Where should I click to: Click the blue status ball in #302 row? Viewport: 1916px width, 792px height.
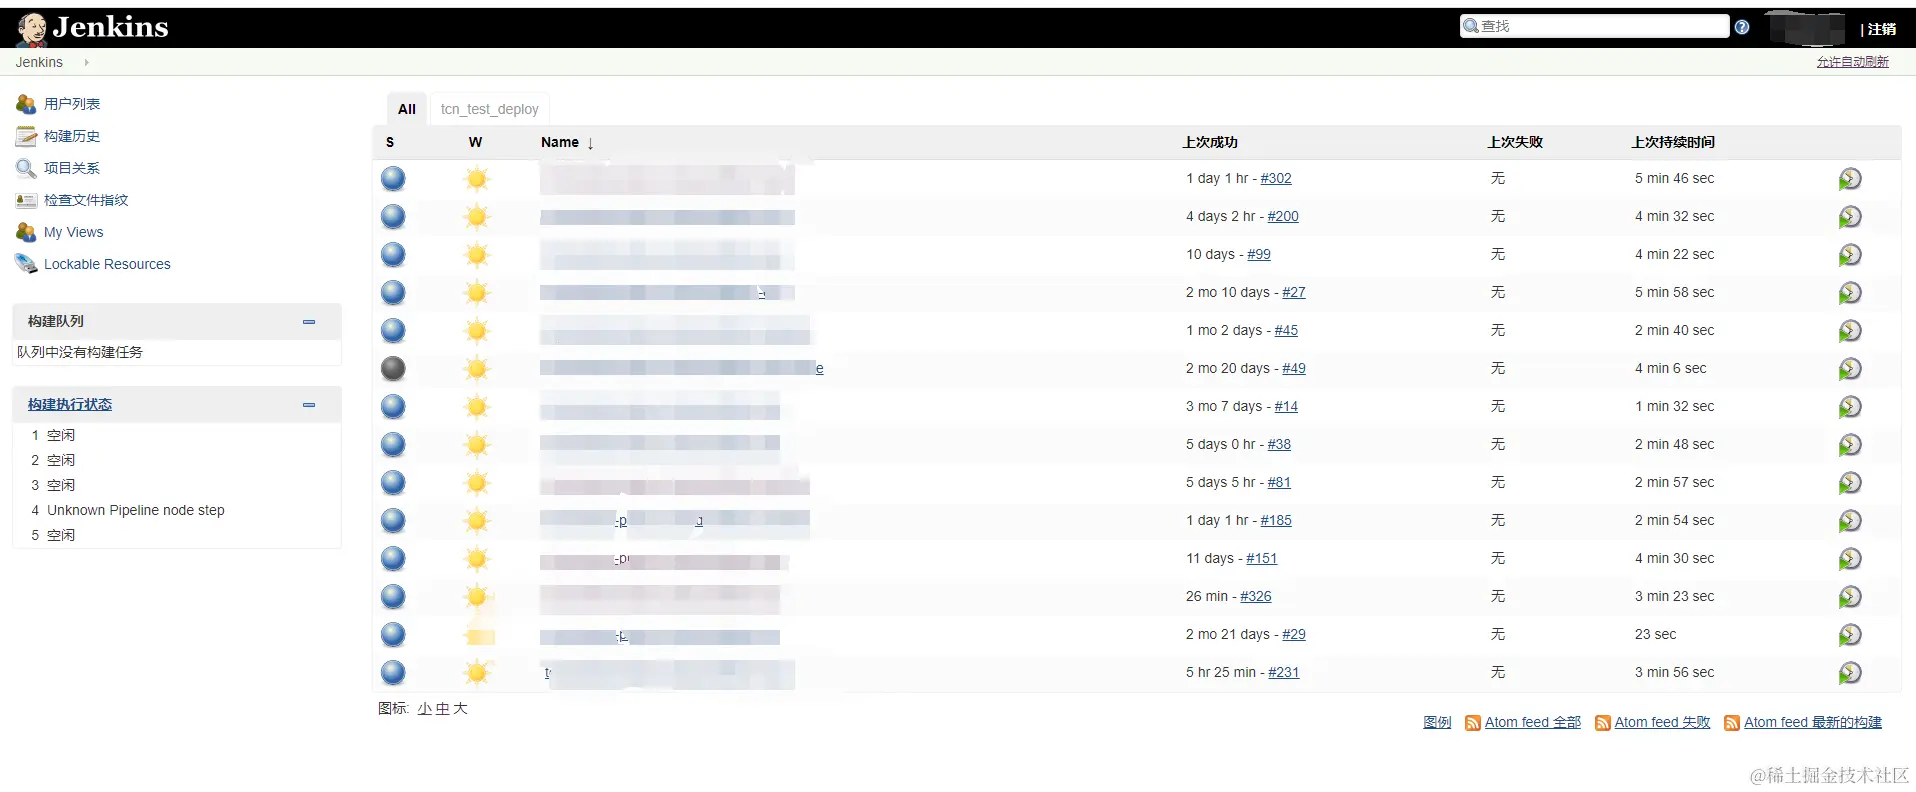pyautogui.click(x=393, y=178)
